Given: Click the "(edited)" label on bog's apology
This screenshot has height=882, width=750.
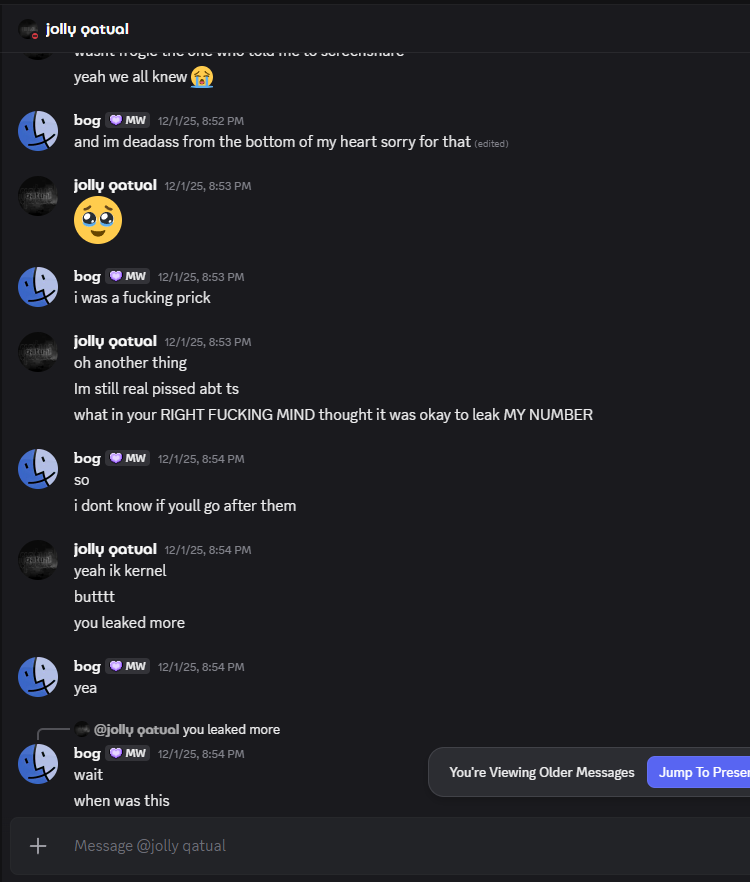Looking at the screenshot, I should 491,143.
